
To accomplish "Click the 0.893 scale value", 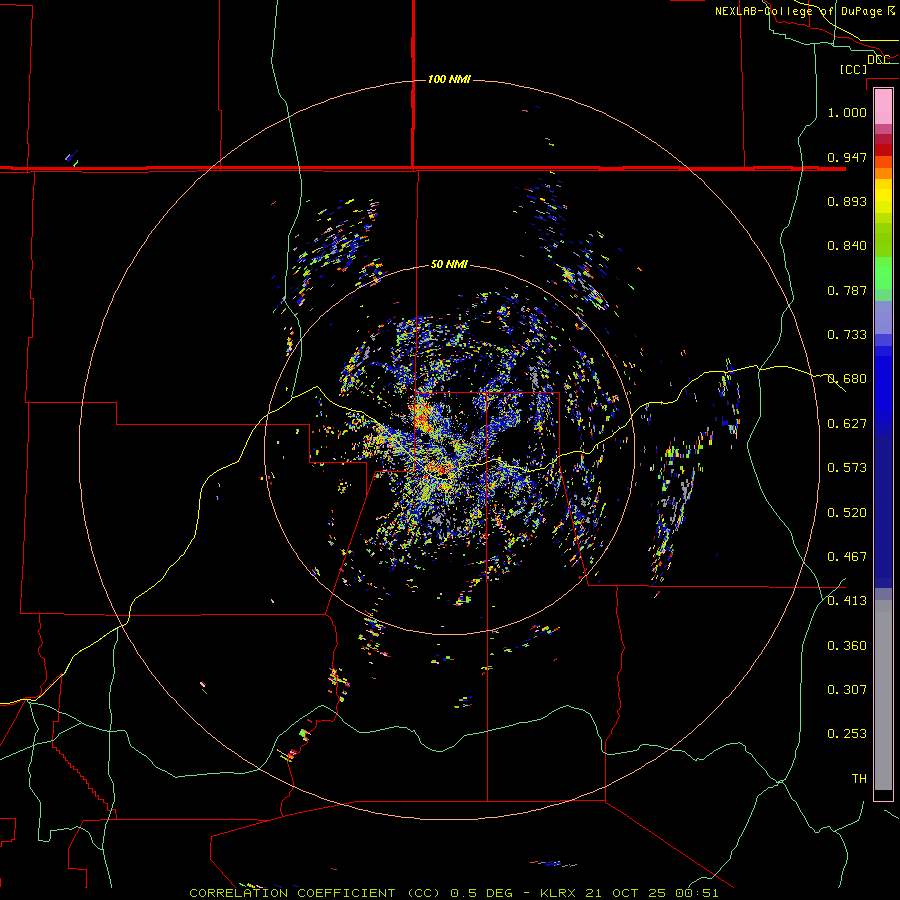I will 847,201.
